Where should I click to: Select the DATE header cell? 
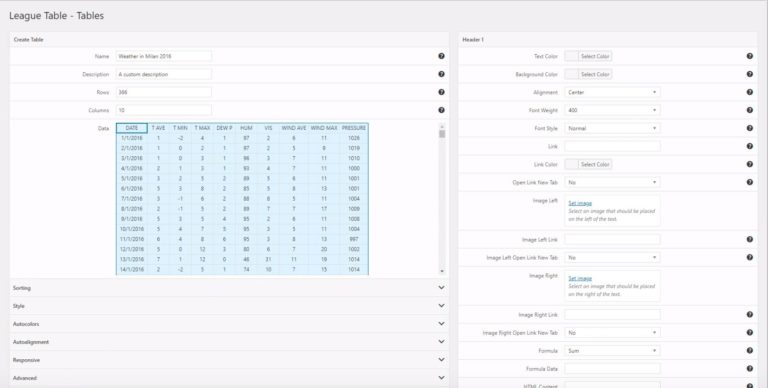(x=132, y=128)
